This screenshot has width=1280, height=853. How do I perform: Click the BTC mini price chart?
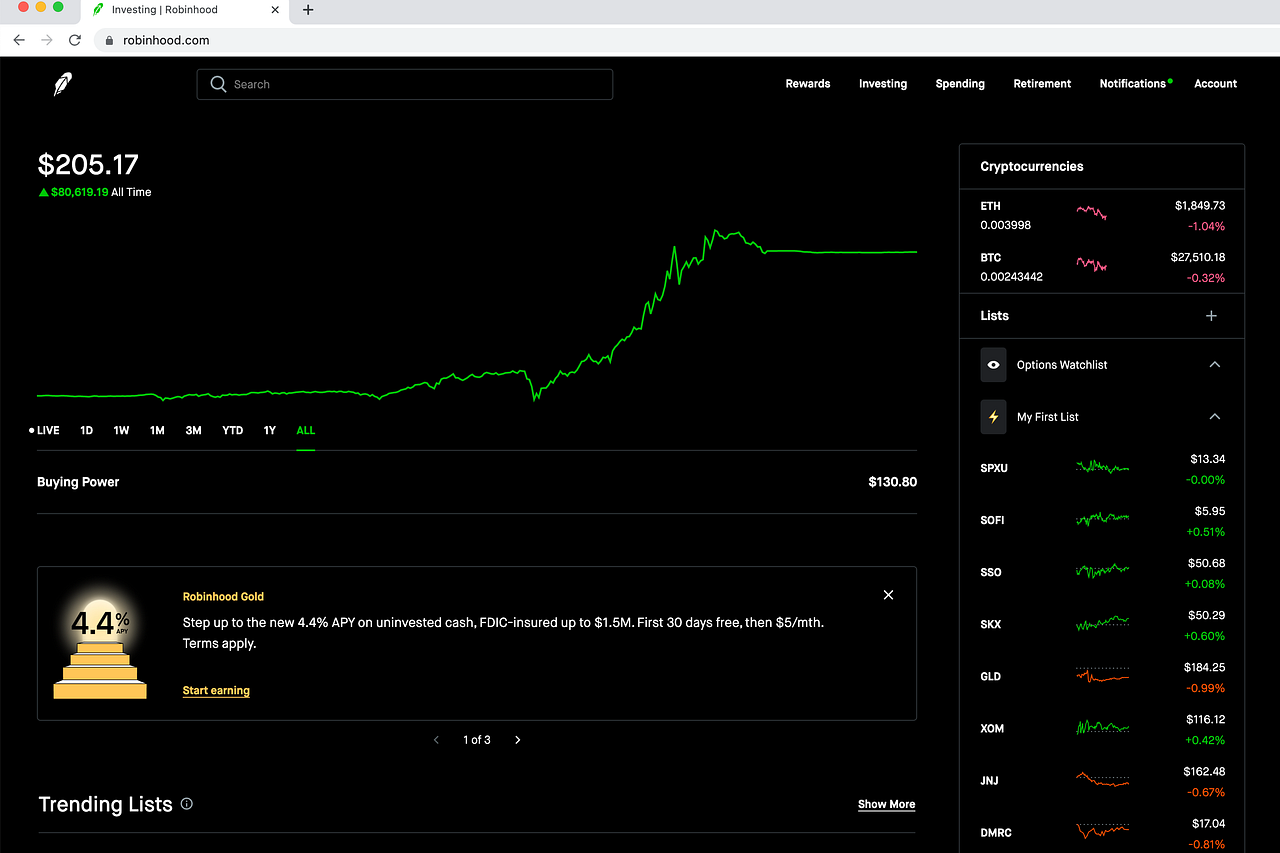[1091, 265]
